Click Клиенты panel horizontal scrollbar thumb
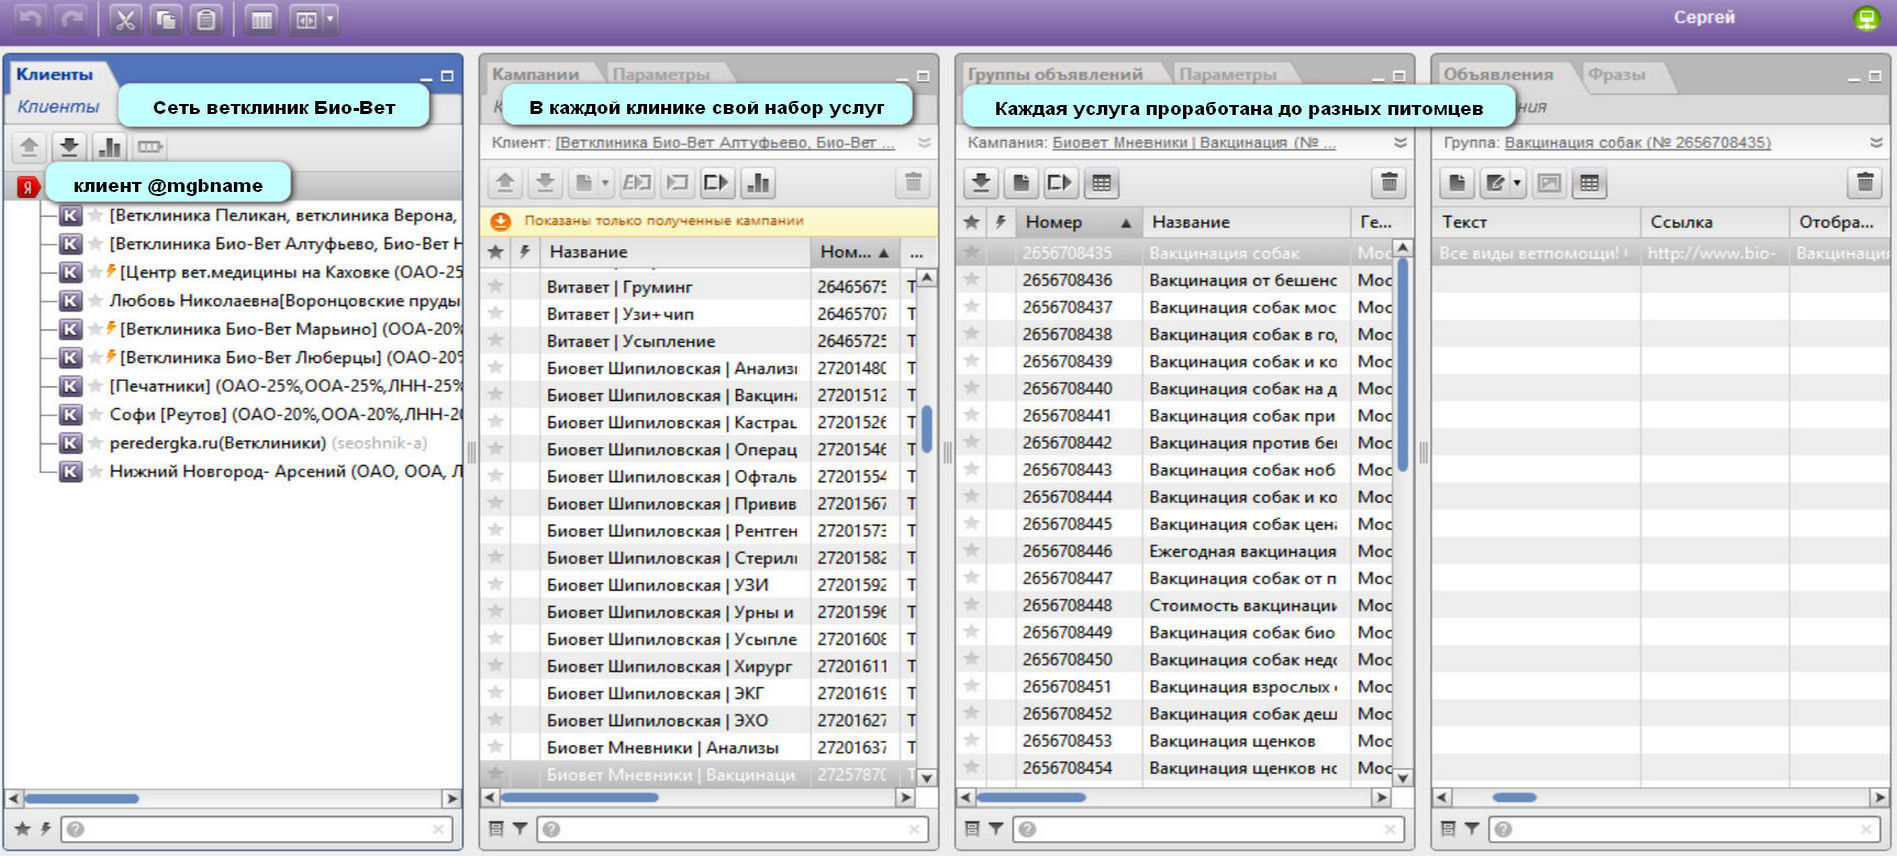The width and height of the screenshot is (1897, 856). pos(82,799)
